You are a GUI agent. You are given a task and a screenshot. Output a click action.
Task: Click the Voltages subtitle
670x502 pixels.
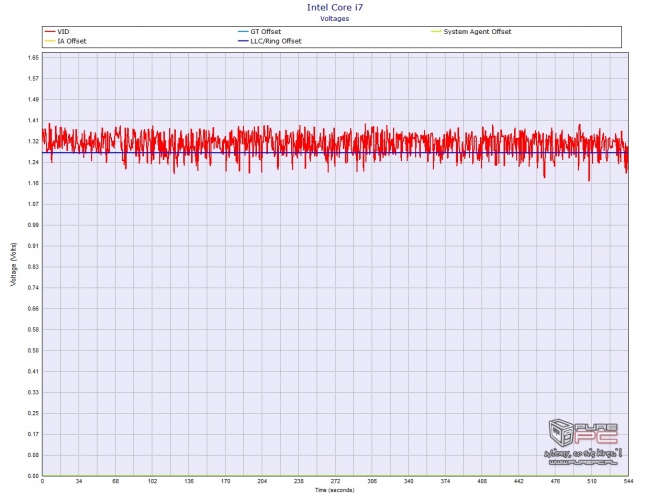[x=335, y=18]
